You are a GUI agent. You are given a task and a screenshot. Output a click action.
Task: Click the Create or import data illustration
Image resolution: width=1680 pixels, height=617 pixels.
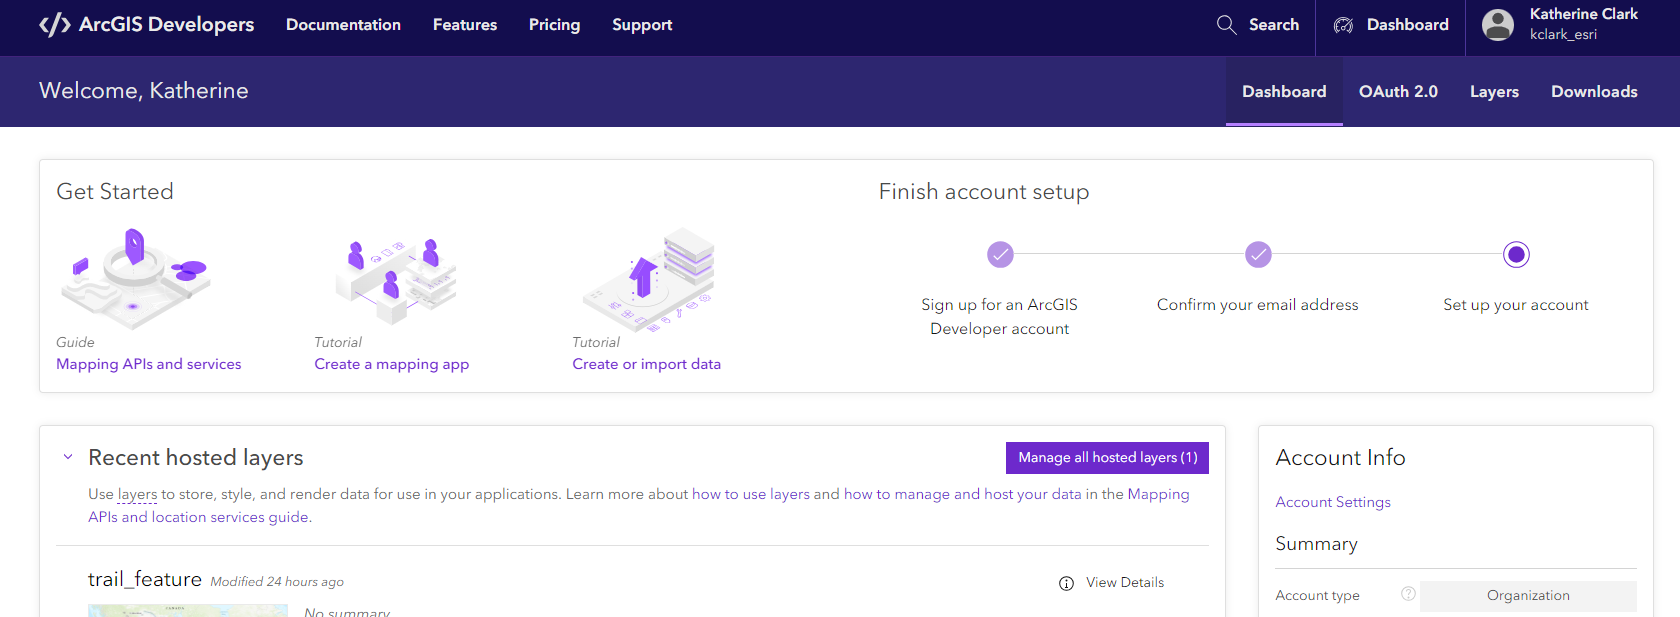pos(651,280)
